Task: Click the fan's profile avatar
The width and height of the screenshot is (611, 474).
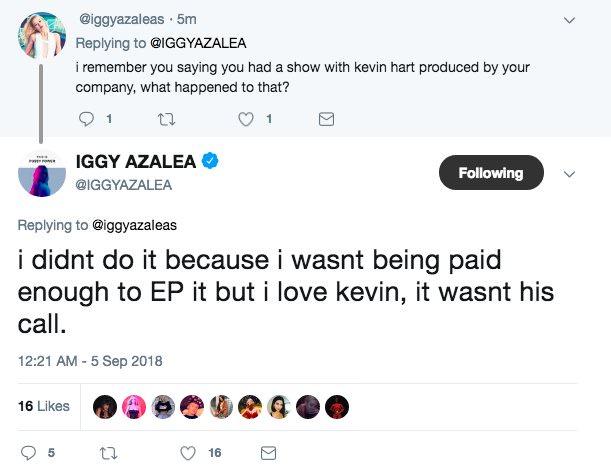Action: [41, 38]
